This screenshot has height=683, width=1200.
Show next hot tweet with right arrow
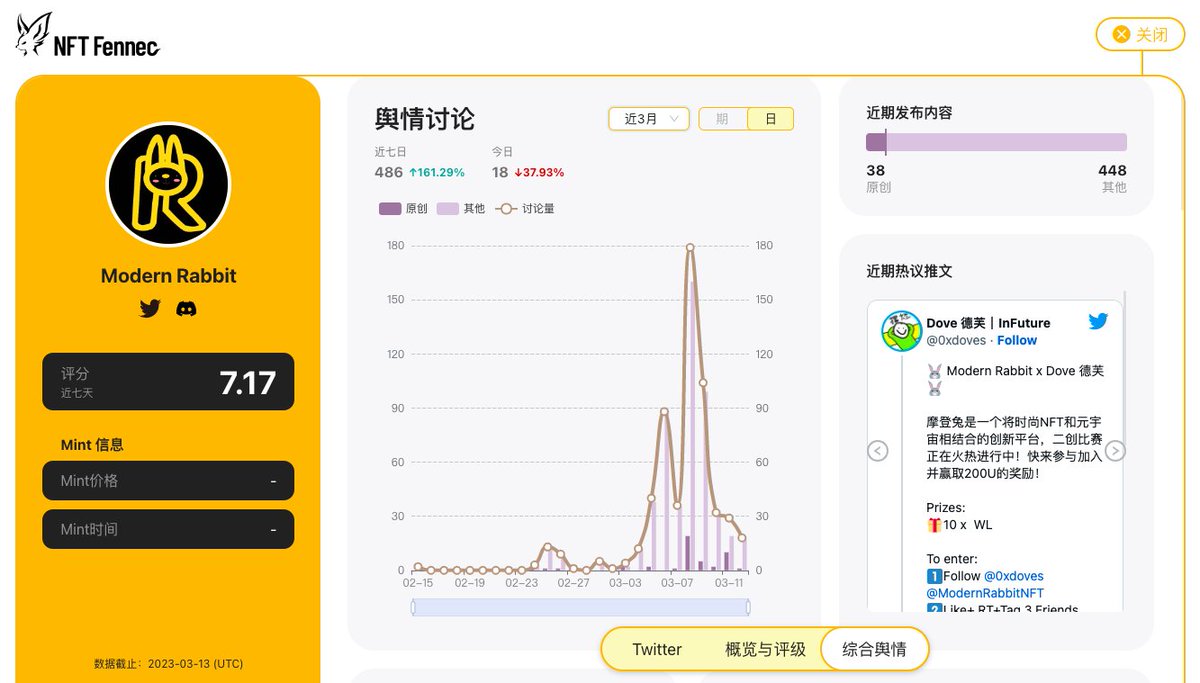click(1115, 451)
